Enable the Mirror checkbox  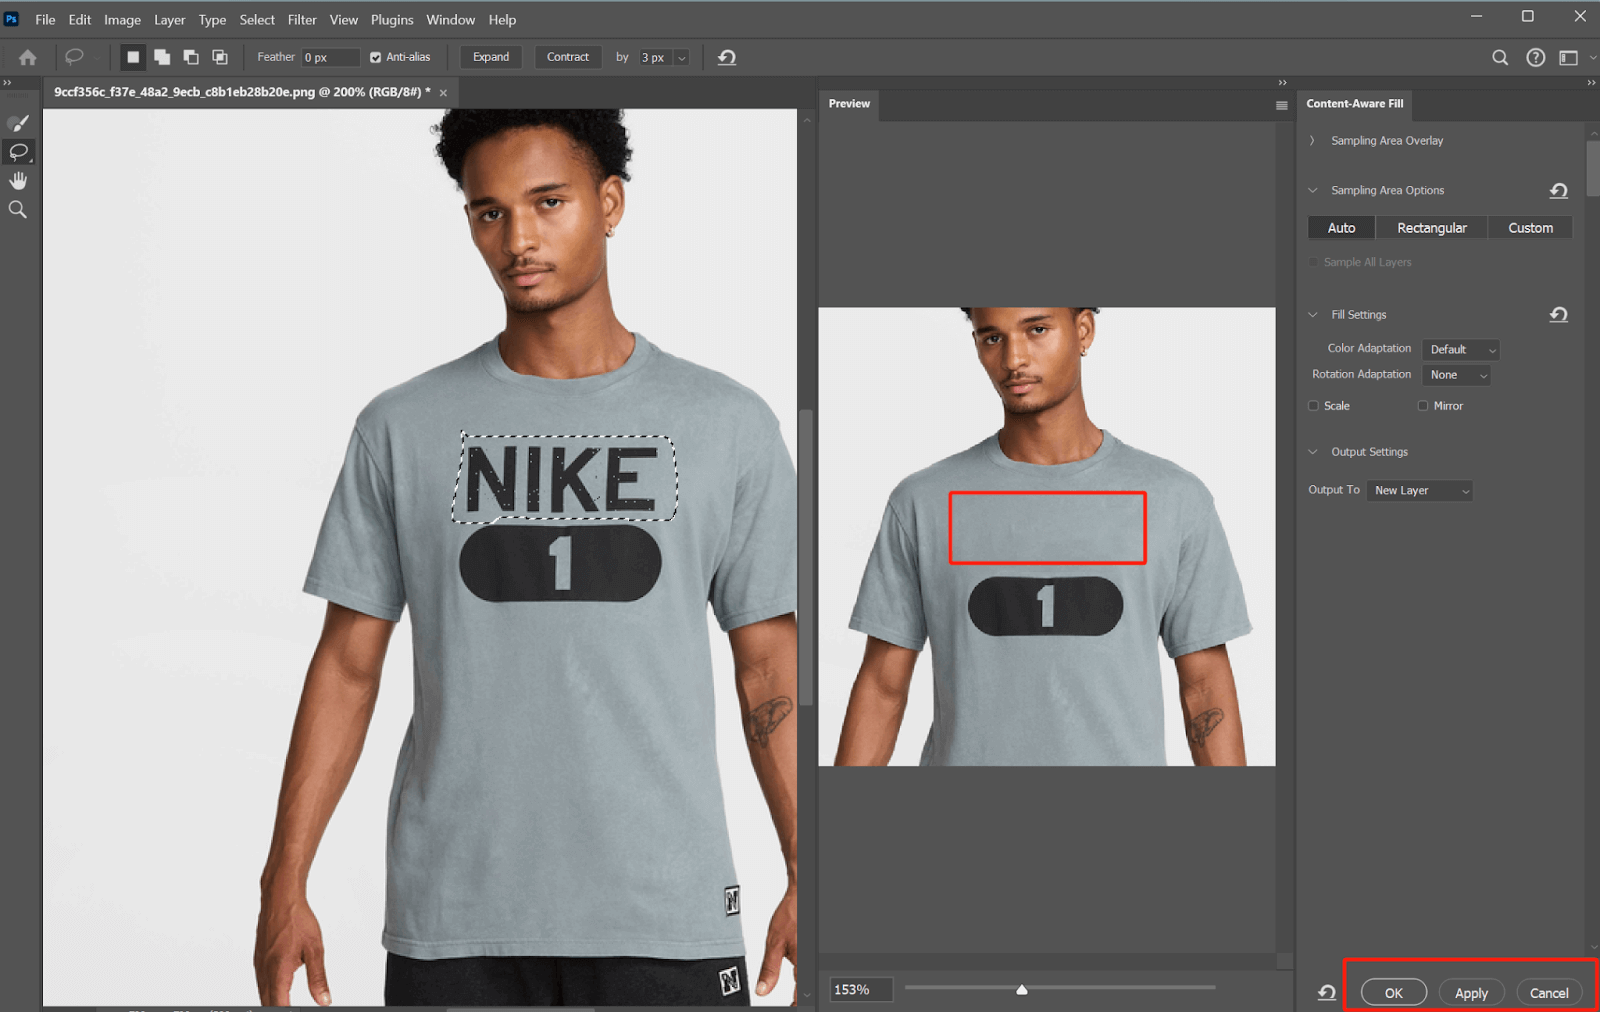pos(1422,405)
